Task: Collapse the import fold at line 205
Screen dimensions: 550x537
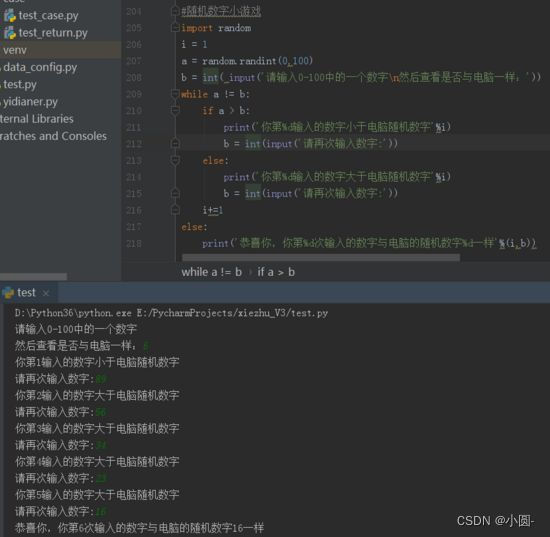Action: [175, 28]
